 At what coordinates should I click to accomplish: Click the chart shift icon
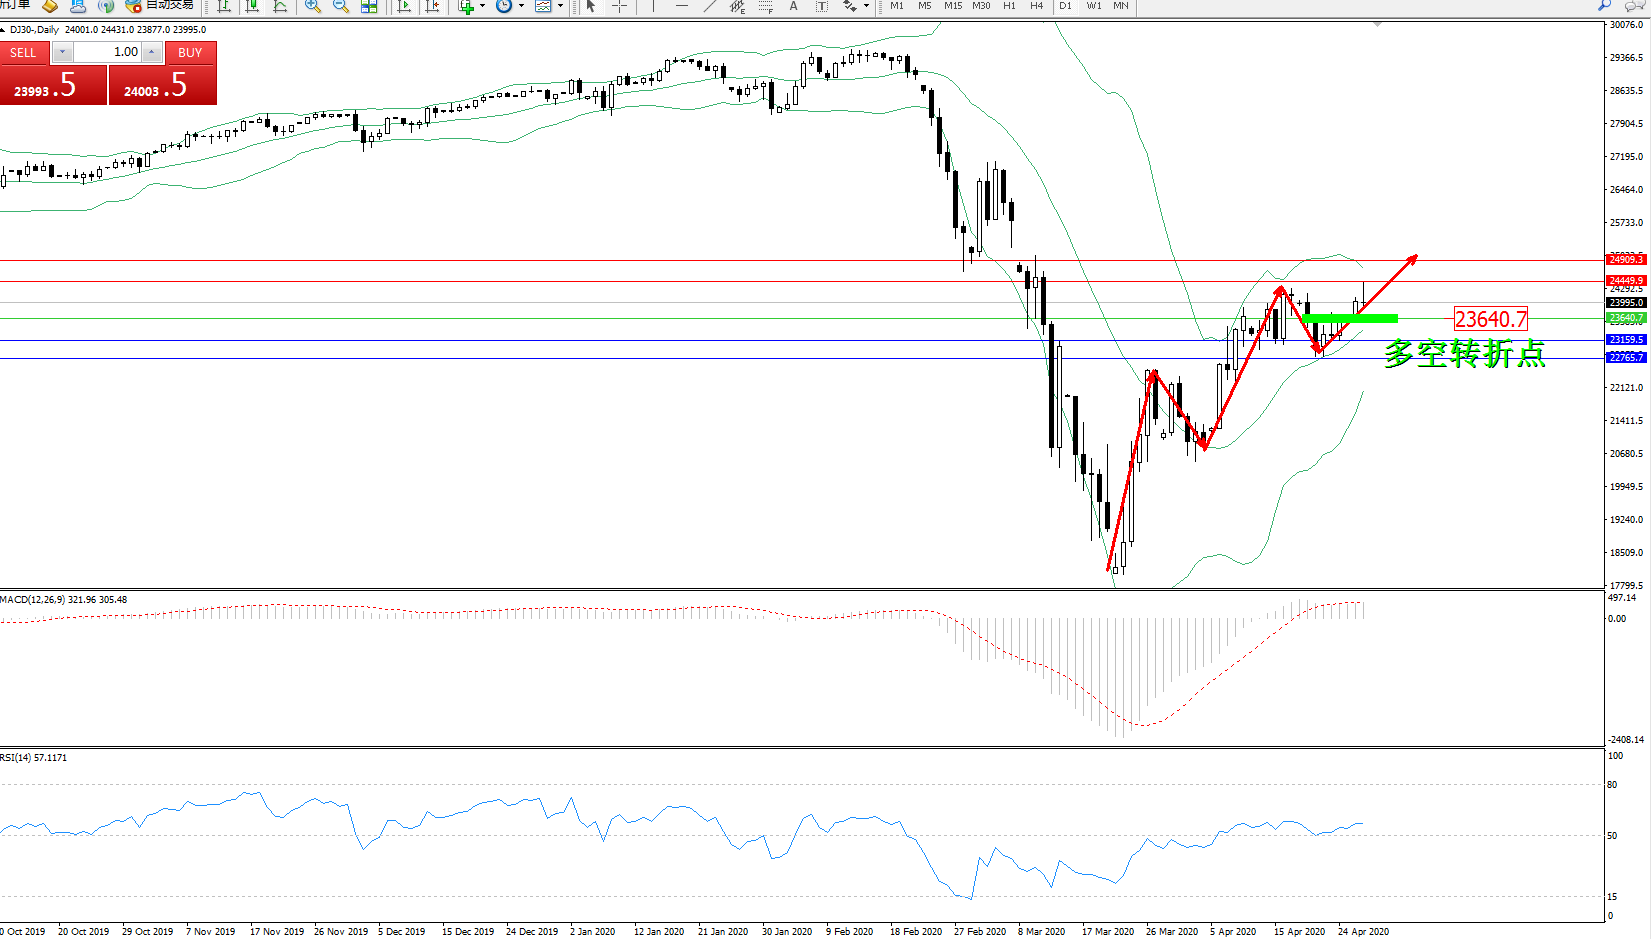[432, 6]
